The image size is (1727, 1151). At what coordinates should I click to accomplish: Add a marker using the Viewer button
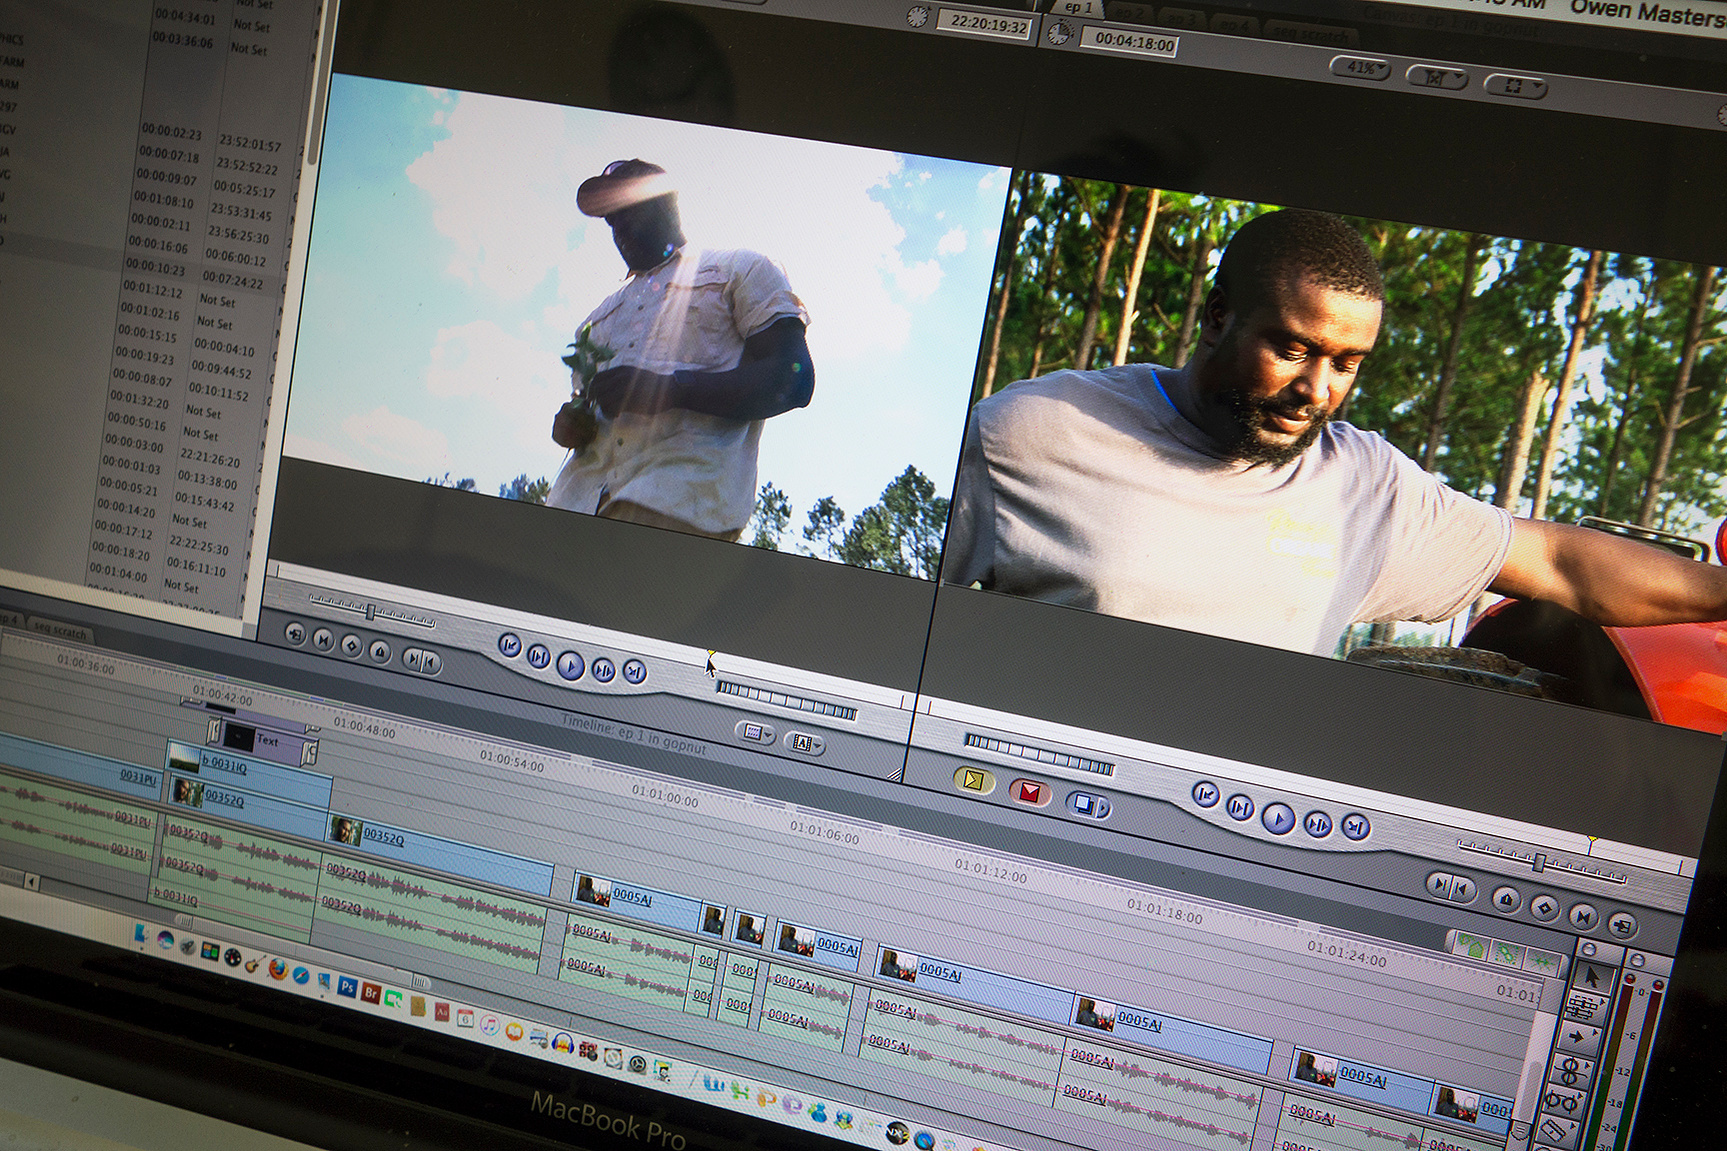tap(380, 651)
